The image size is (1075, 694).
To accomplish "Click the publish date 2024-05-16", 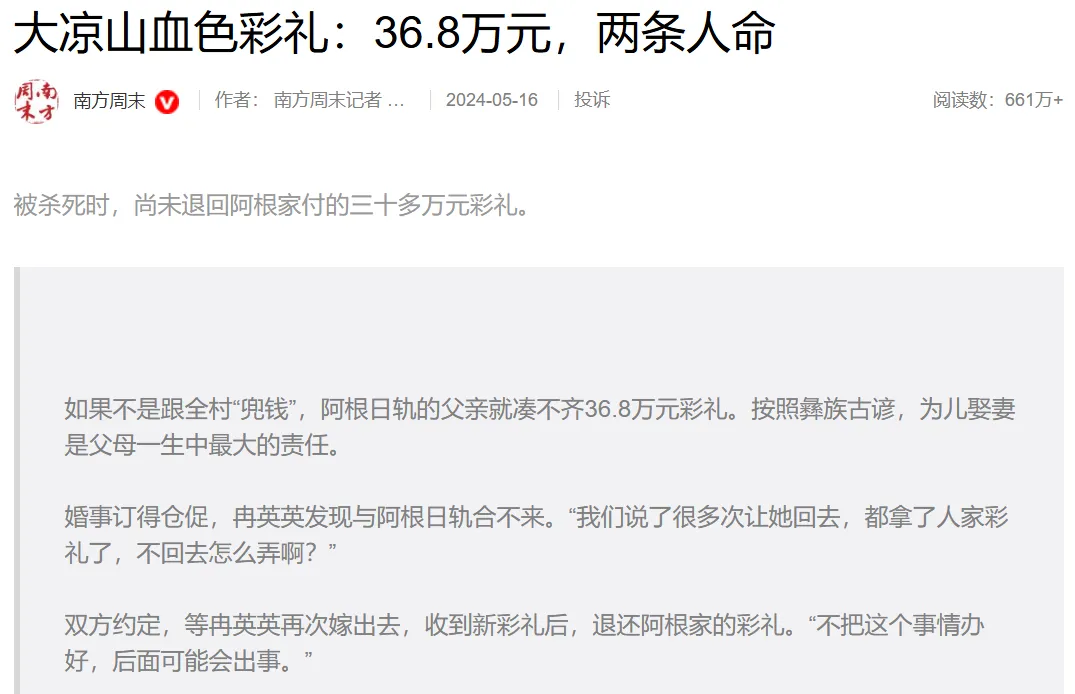I will (x=492, y=100).
